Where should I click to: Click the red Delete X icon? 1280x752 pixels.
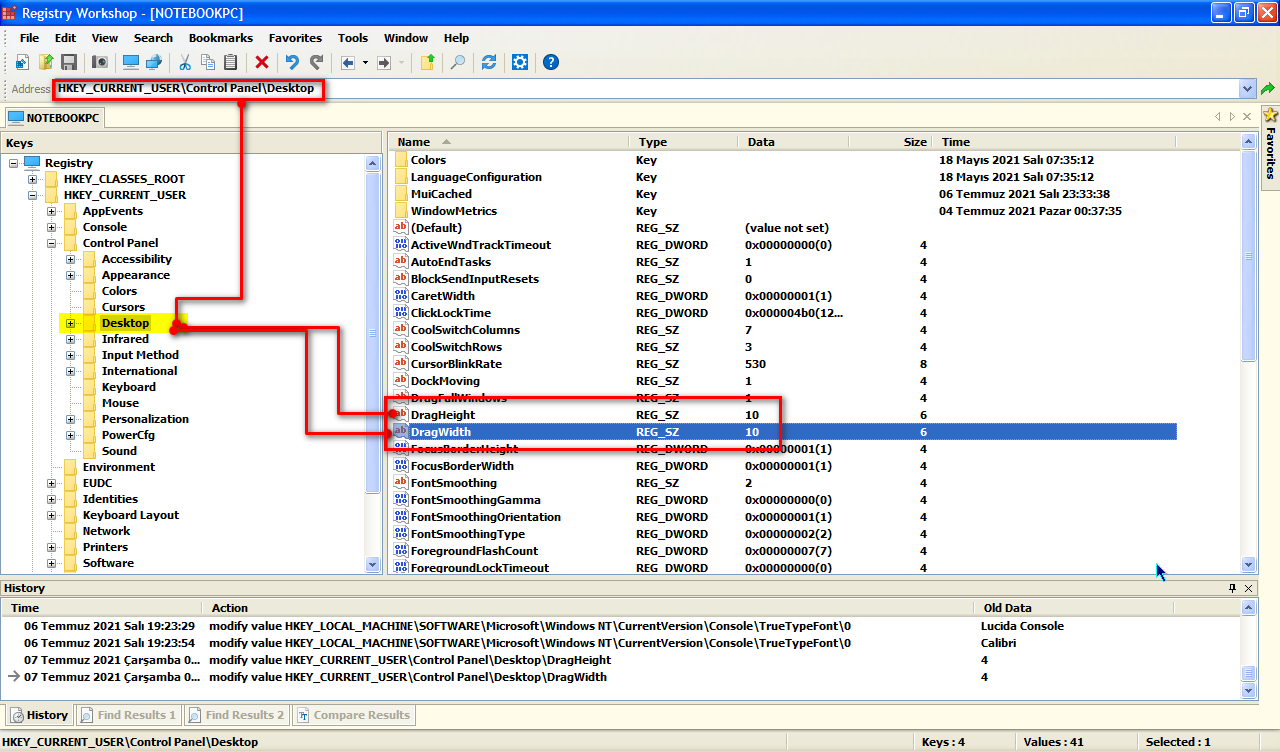[x=262, y=62]
